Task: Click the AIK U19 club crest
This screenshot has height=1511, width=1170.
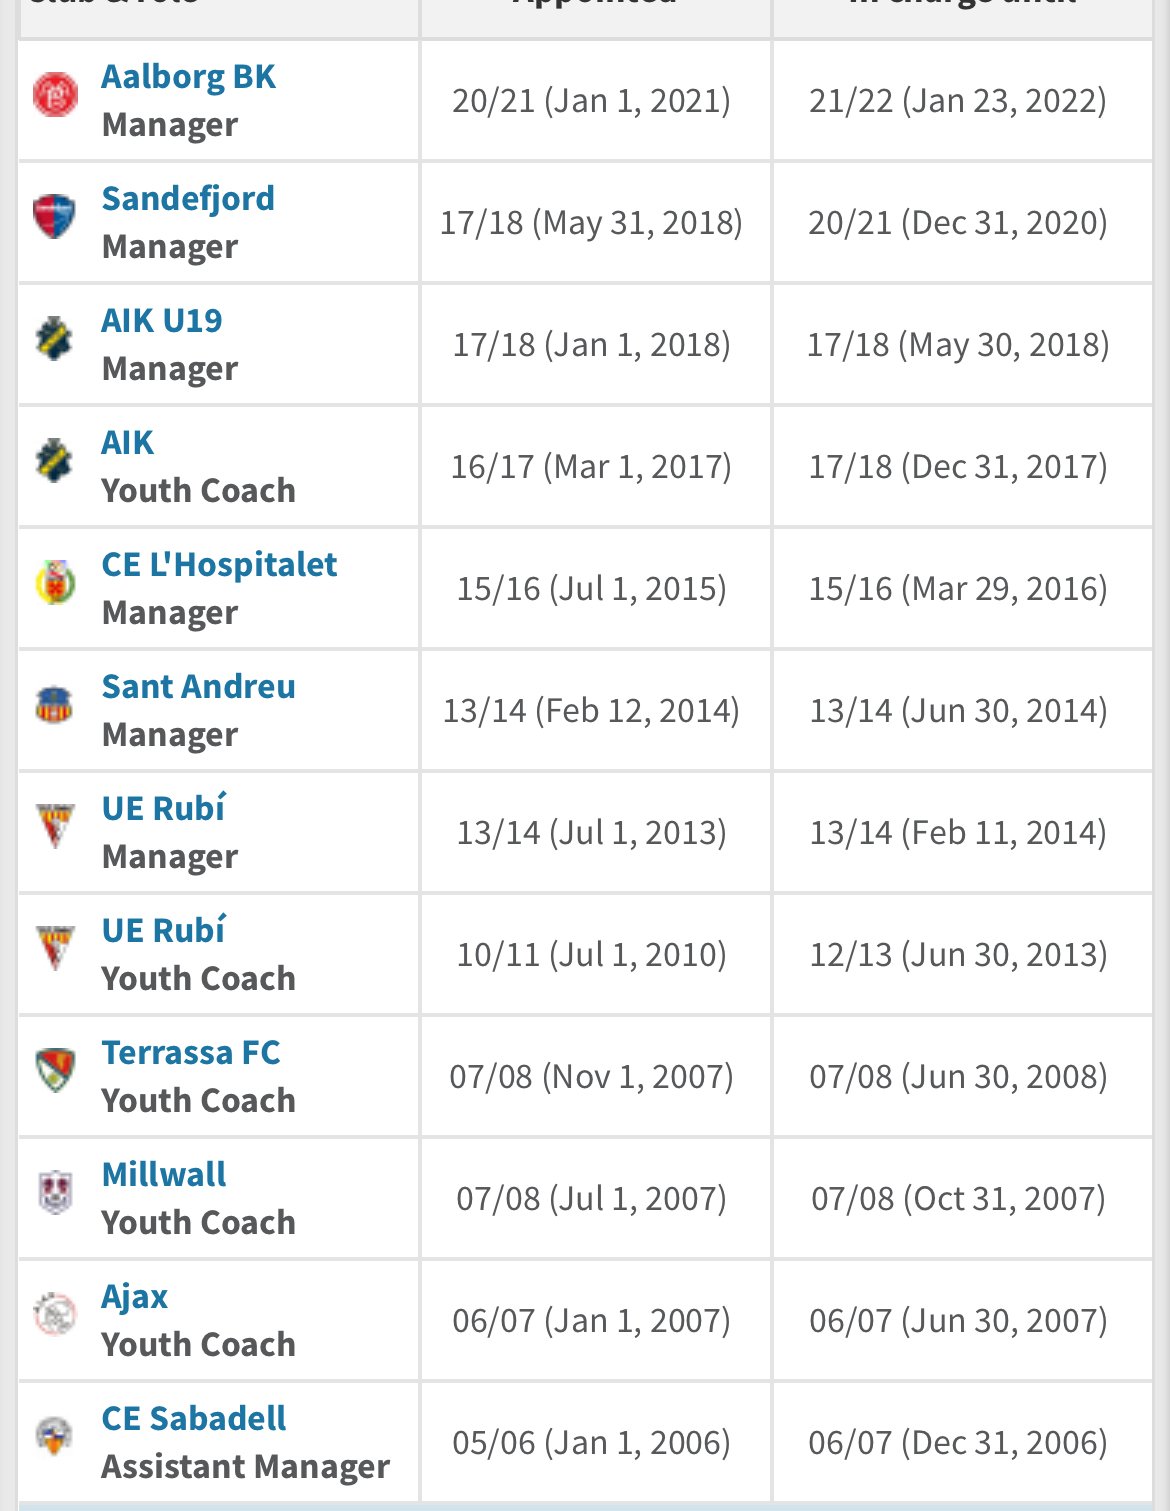Action: coord(55,340)
